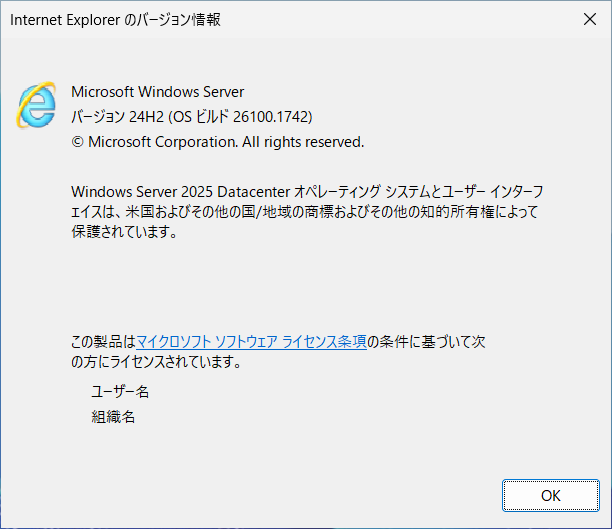Screen dimensions: 612x529
Task: Click the OS ビルド 26100.1742 number
Action: tap(272, 117)
